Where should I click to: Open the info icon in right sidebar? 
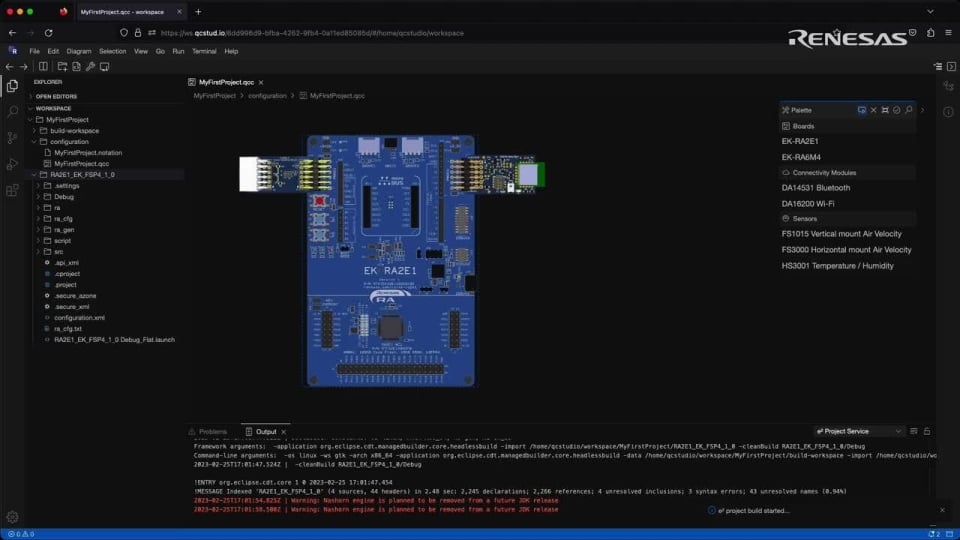tap(948, 112)
